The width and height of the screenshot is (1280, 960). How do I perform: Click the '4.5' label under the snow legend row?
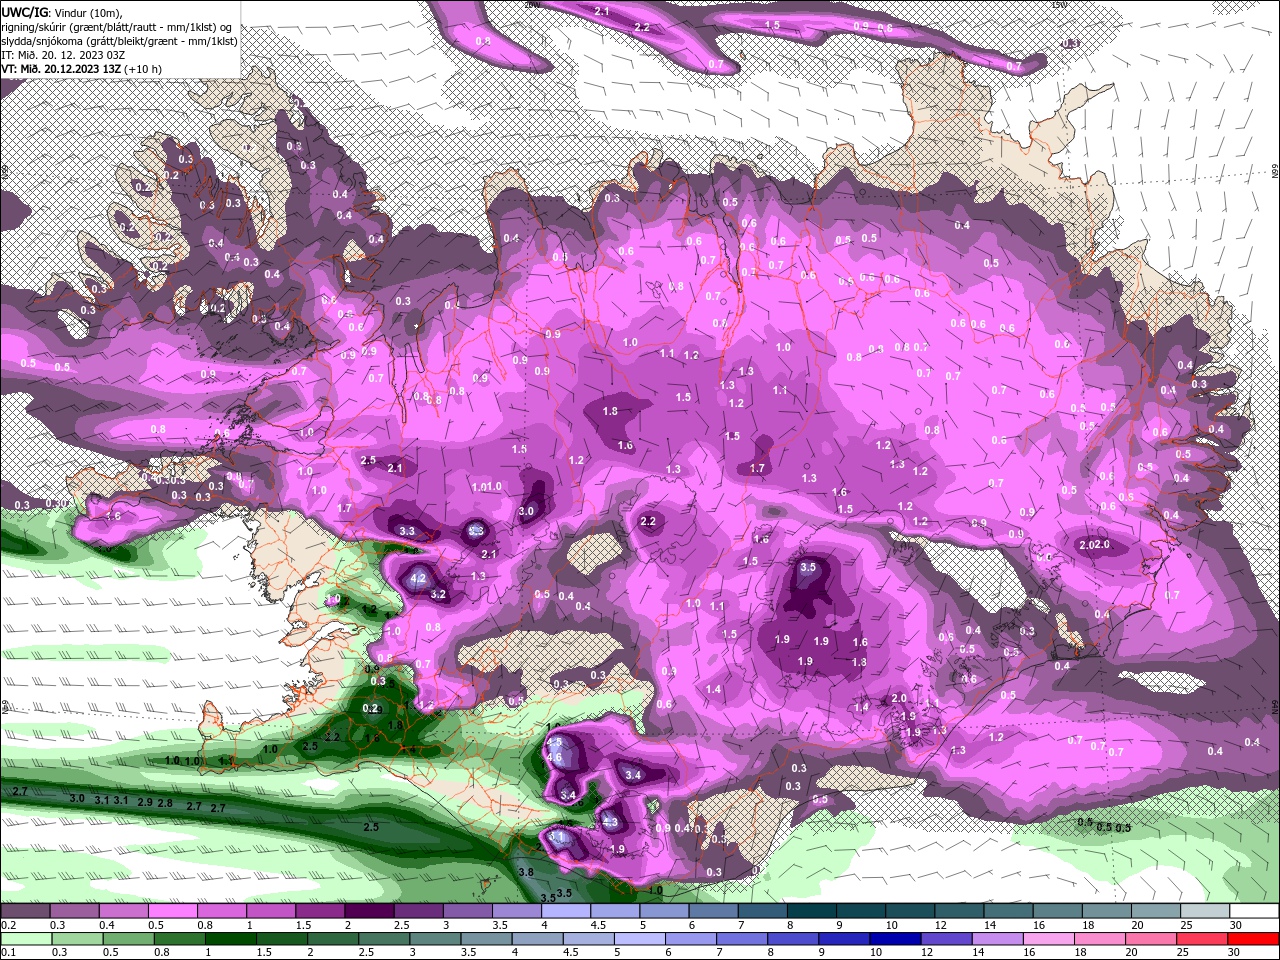(599, 925)
